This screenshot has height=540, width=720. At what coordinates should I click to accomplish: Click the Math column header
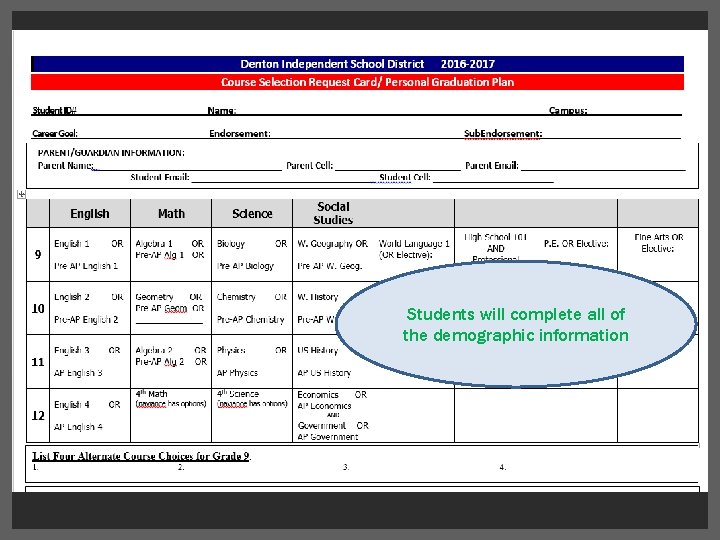[x=171, y=214]
